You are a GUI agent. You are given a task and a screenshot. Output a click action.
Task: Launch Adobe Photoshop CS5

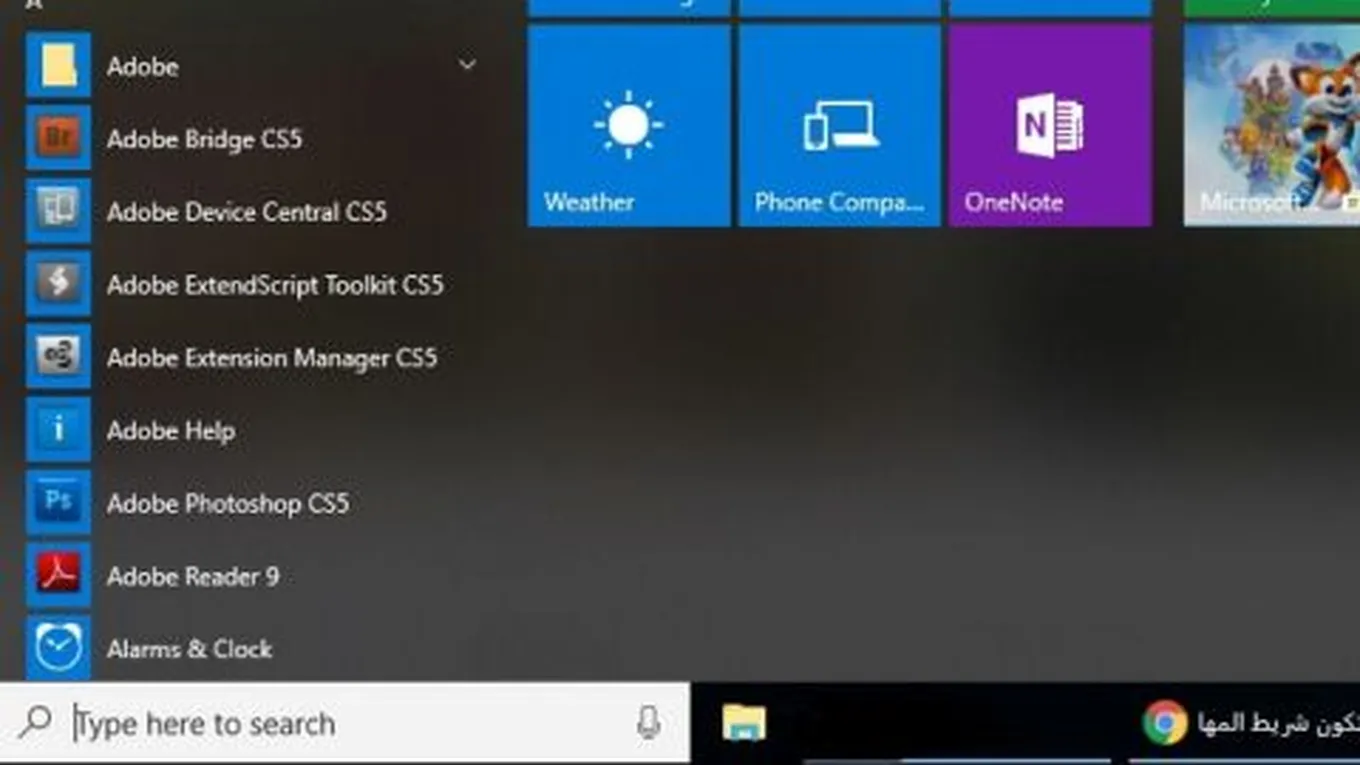(x=227, y=504)
